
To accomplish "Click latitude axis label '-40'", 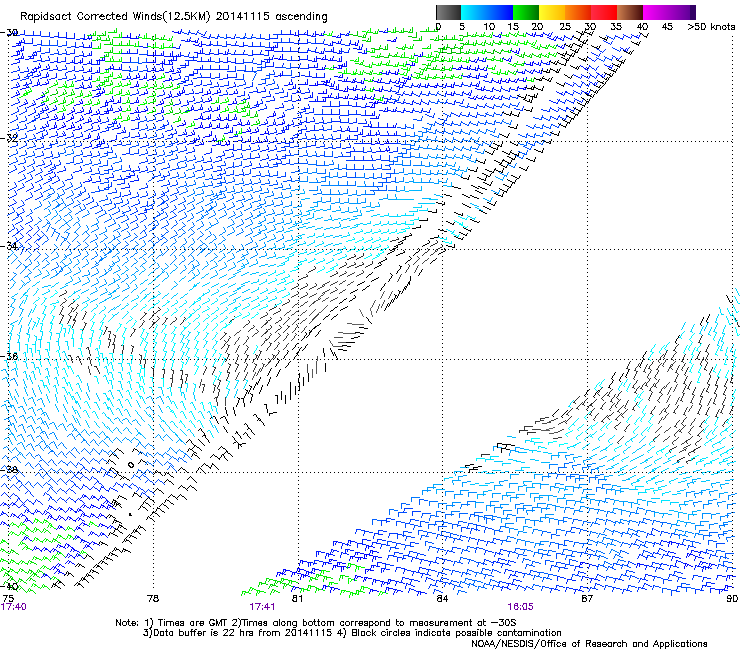I will pyautogui.click(x=9, y=586).
